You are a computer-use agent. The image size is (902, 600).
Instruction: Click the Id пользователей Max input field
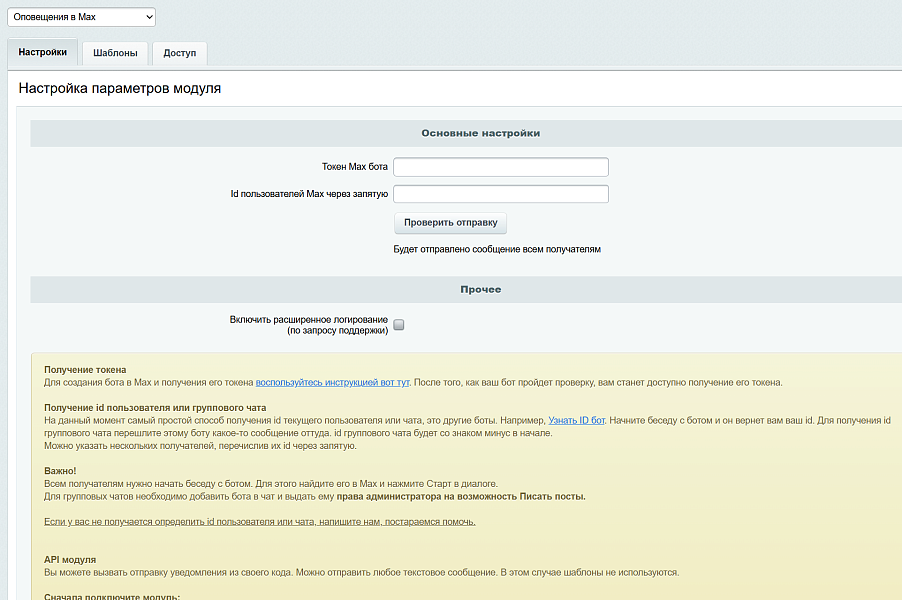click(x=501, y=194)
